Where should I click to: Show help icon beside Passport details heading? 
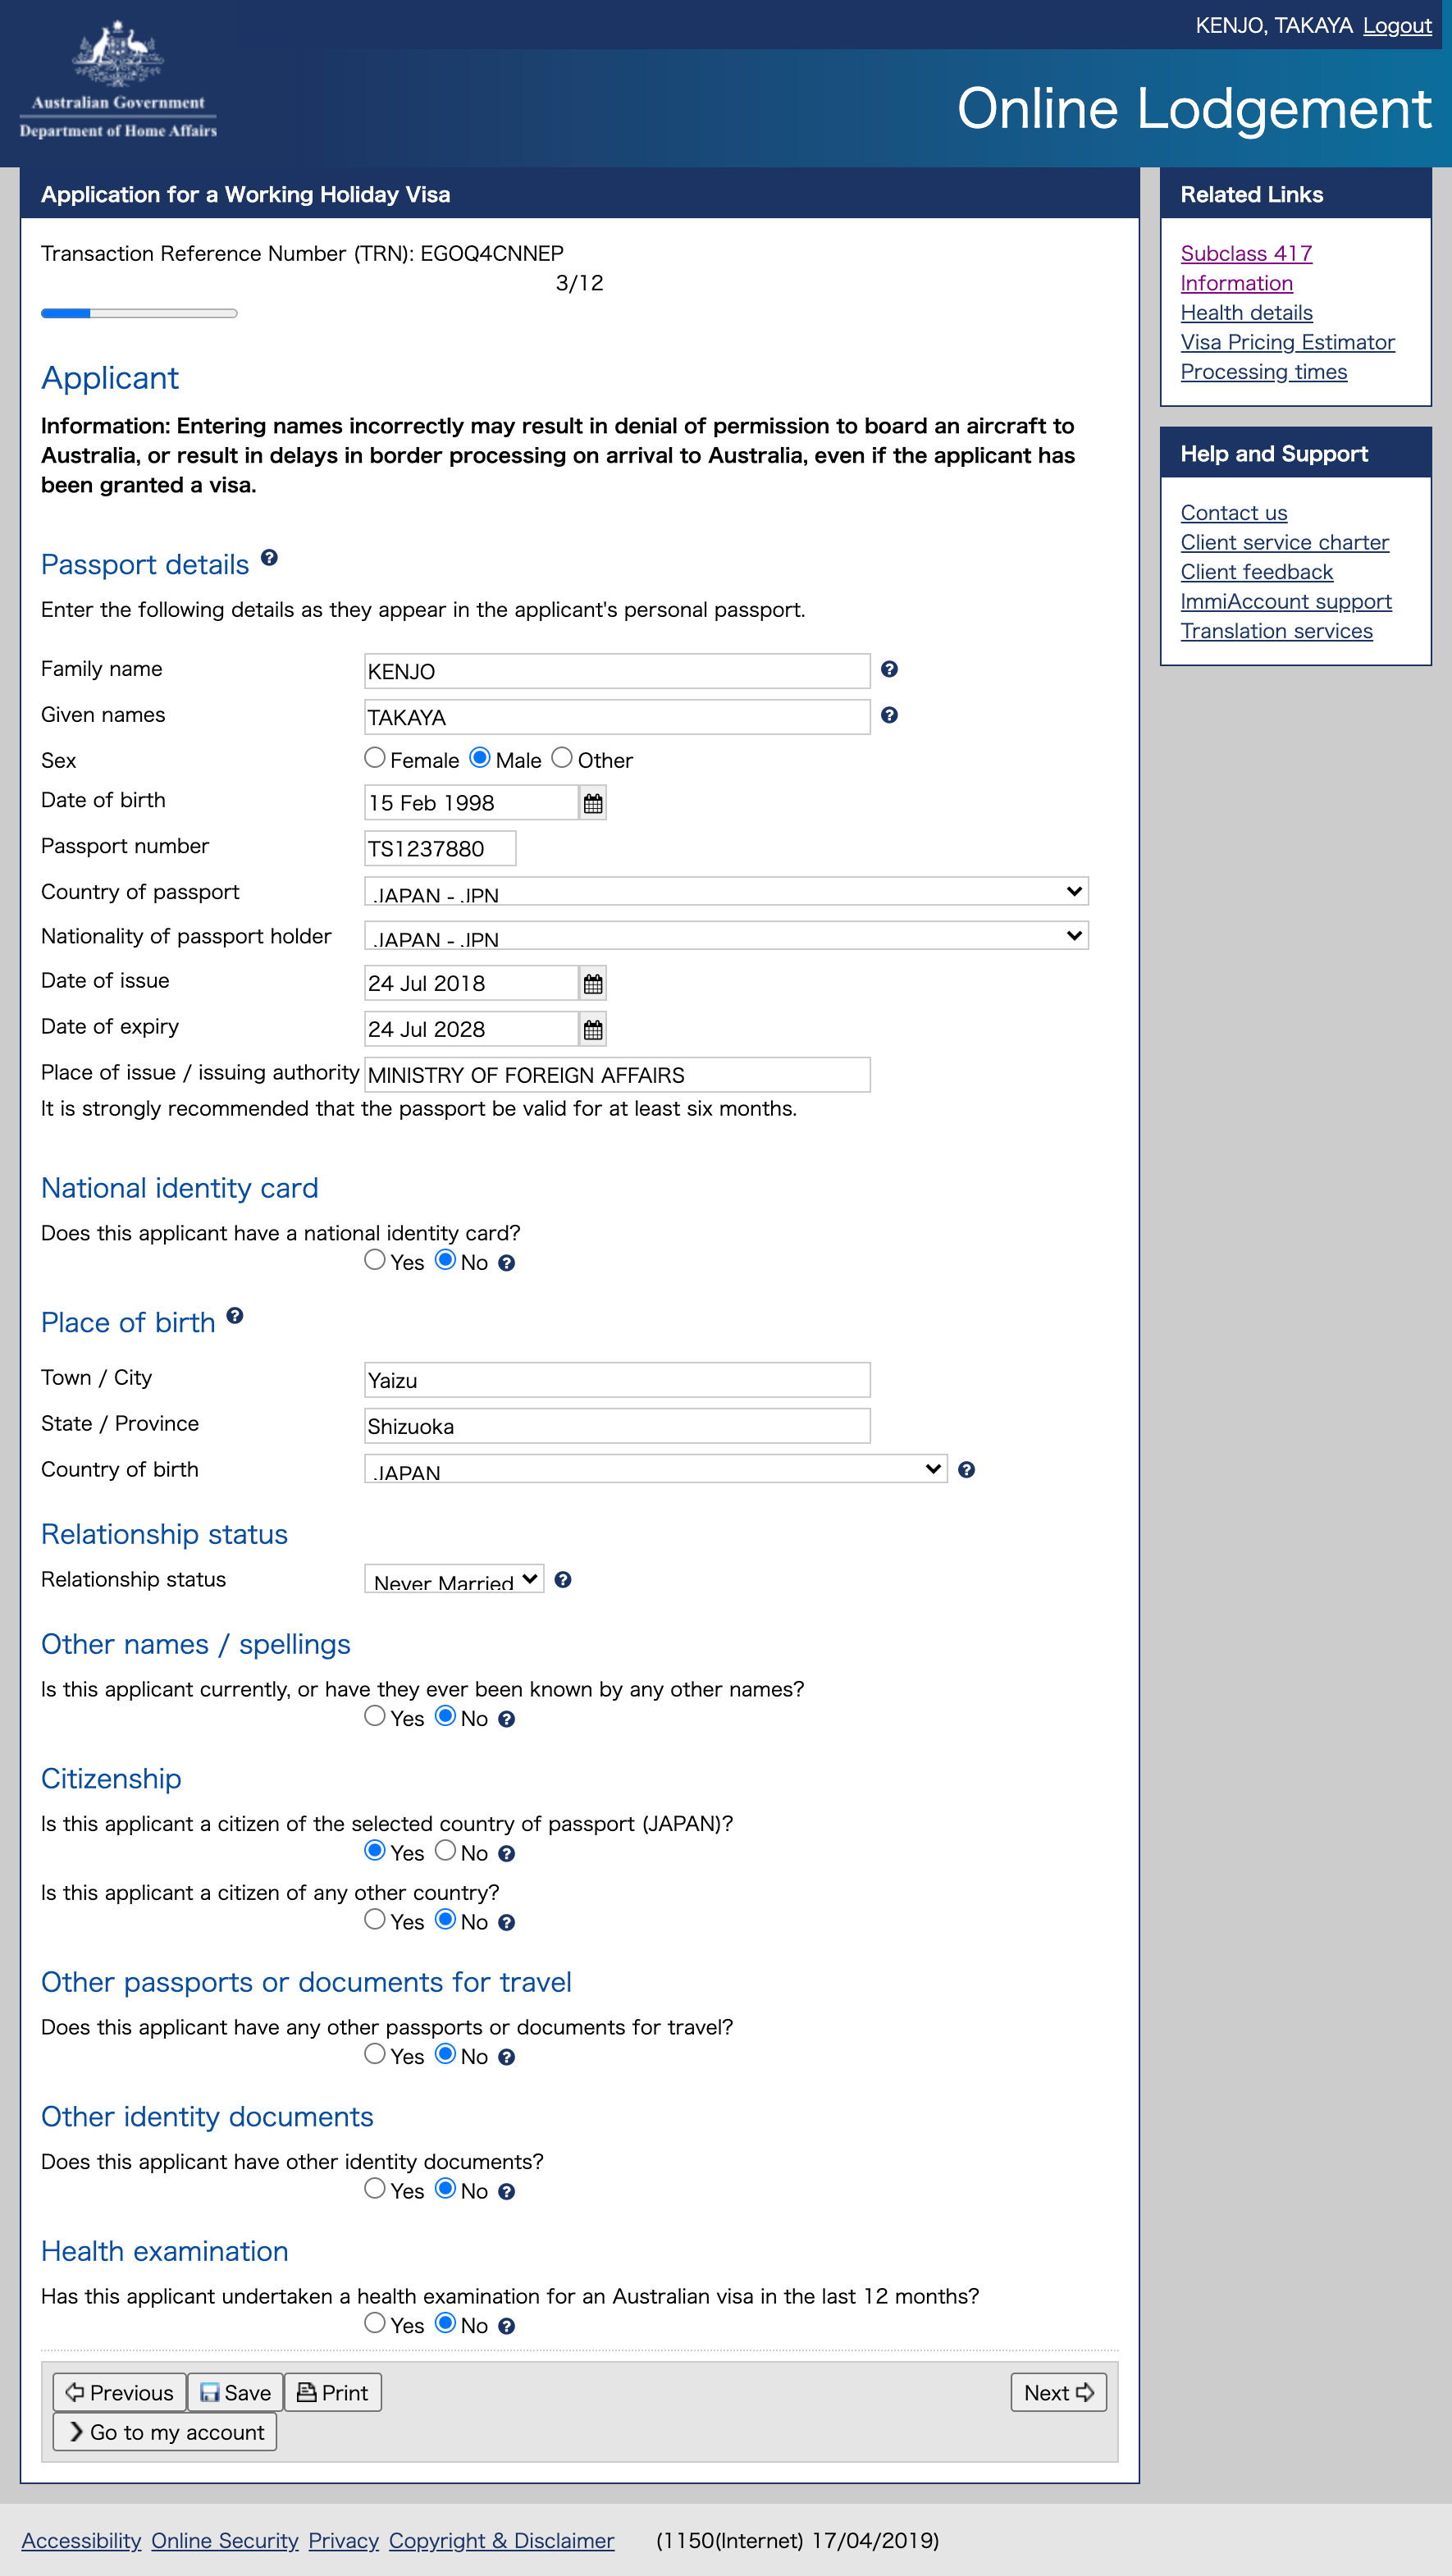pos(269,558)
